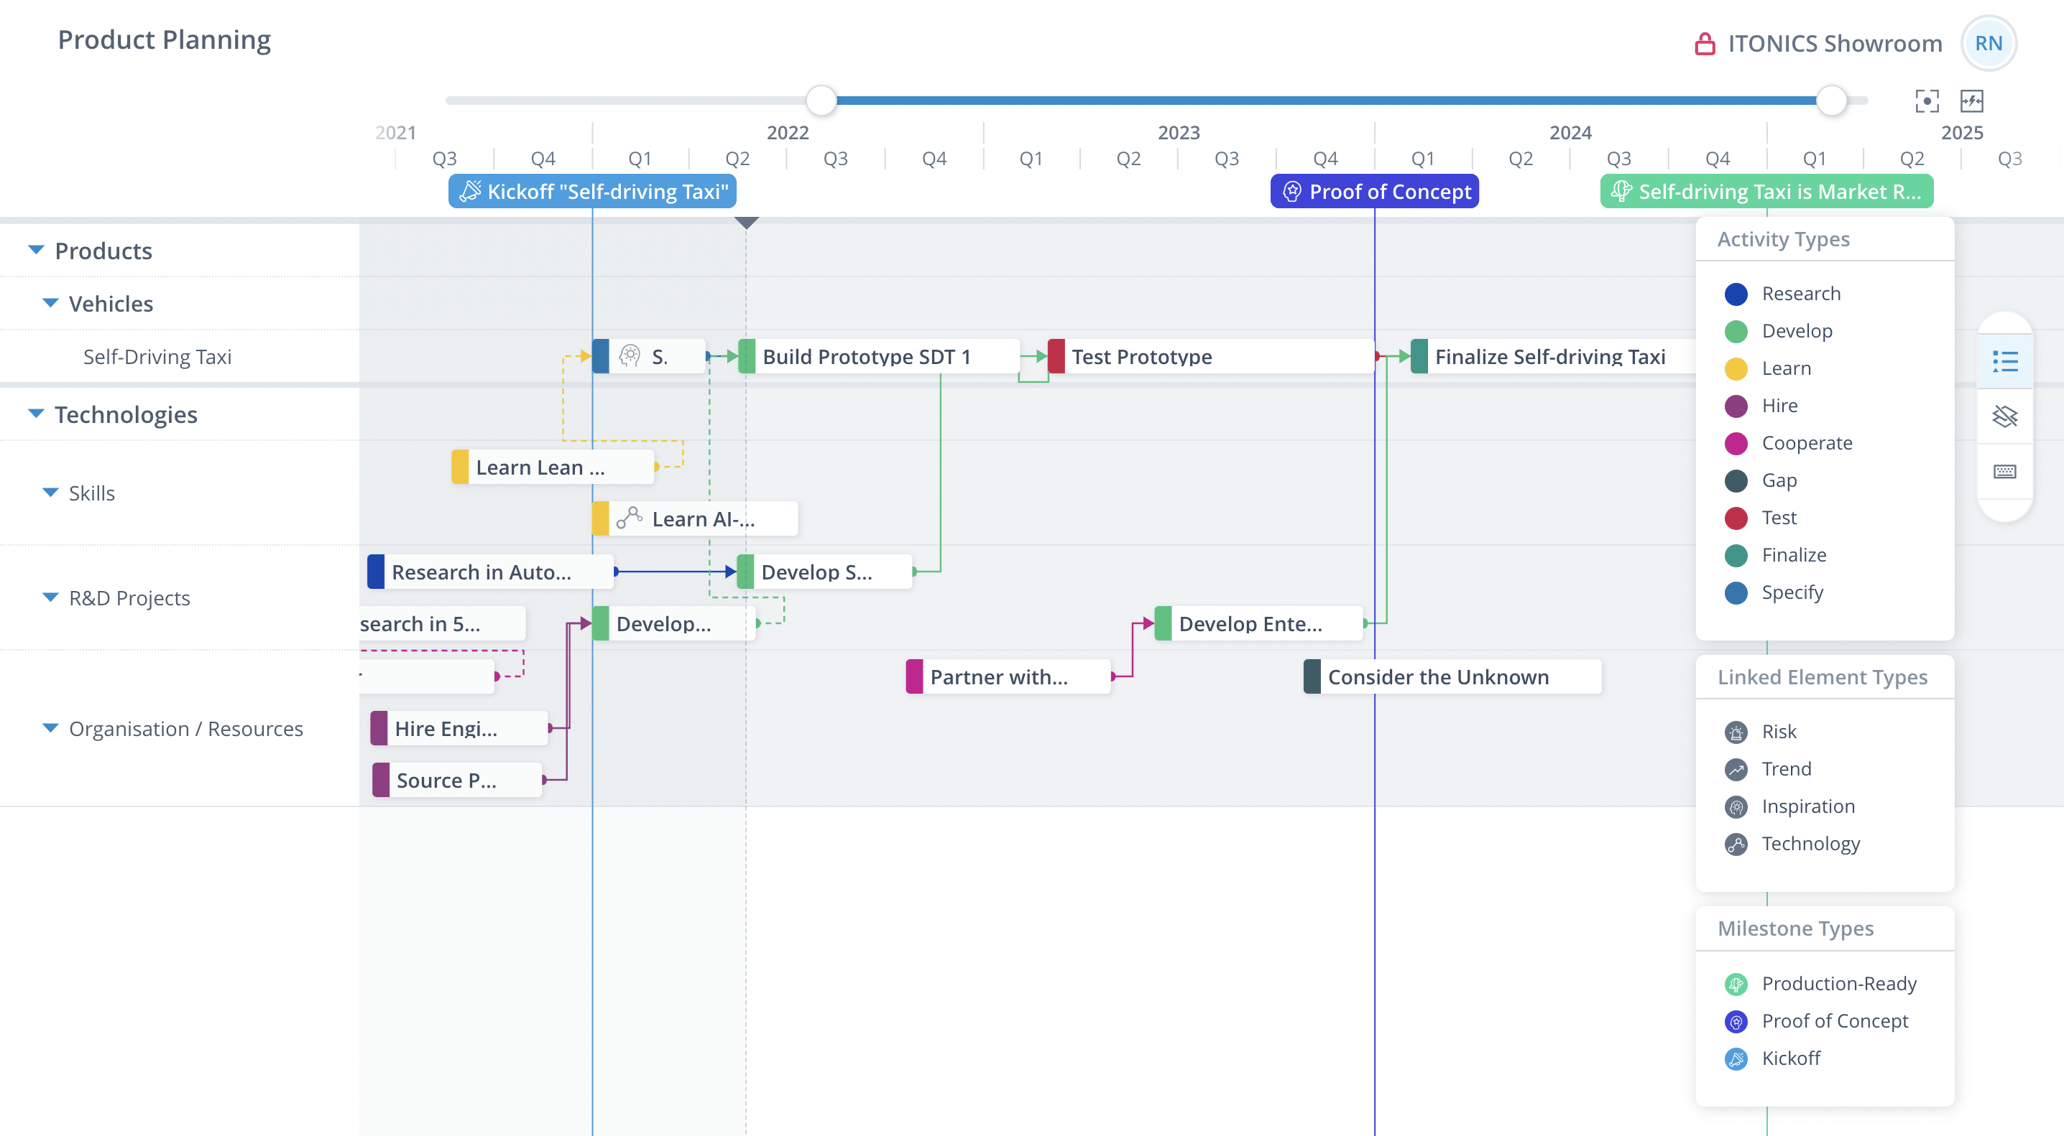The height and width of the screenshot is (1136, 2064).
Task: Click the Inspiration icon in Linked Element Types
Action: click(x=1736, y=806)
